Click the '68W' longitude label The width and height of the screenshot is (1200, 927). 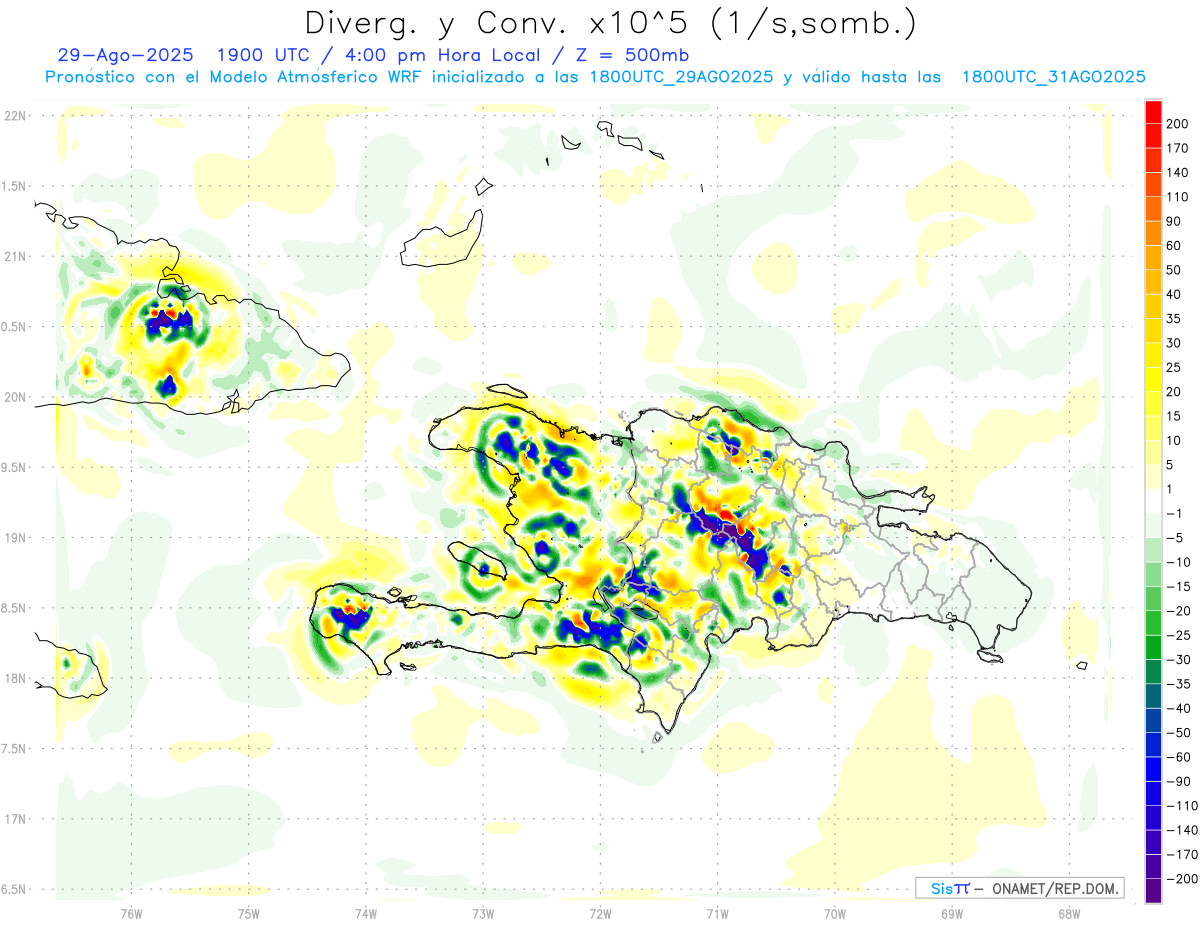point(1068,913)
